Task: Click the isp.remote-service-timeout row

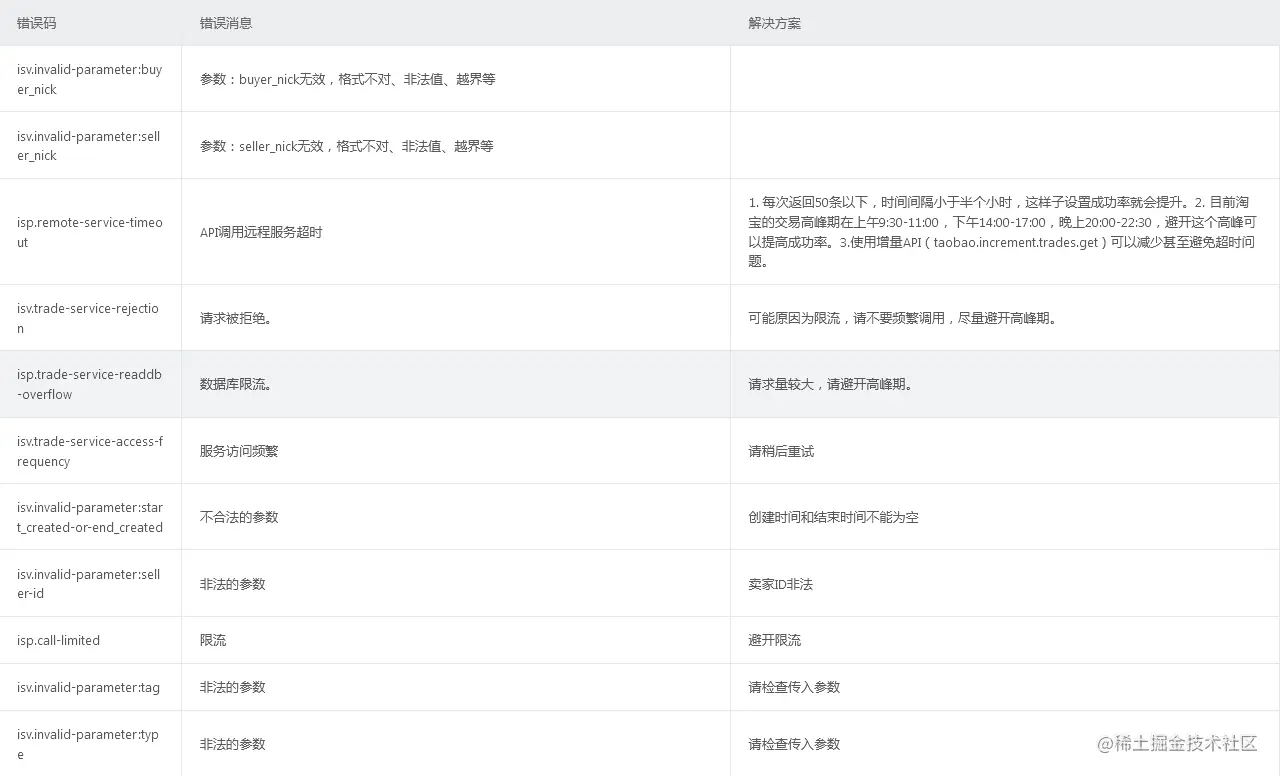Action: click(x=88, y=232)
